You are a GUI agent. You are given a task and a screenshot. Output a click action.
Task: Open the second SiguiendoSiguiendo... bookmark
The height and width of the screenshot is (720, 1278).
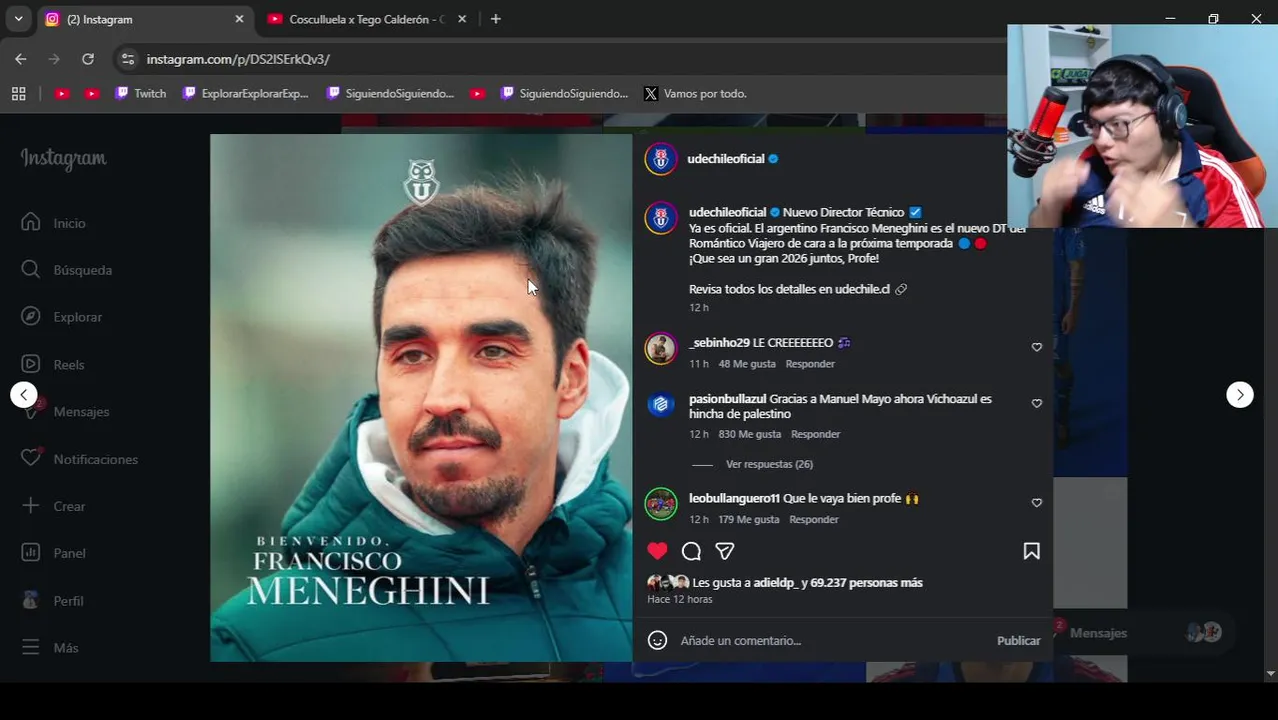(x=565, y=94)
